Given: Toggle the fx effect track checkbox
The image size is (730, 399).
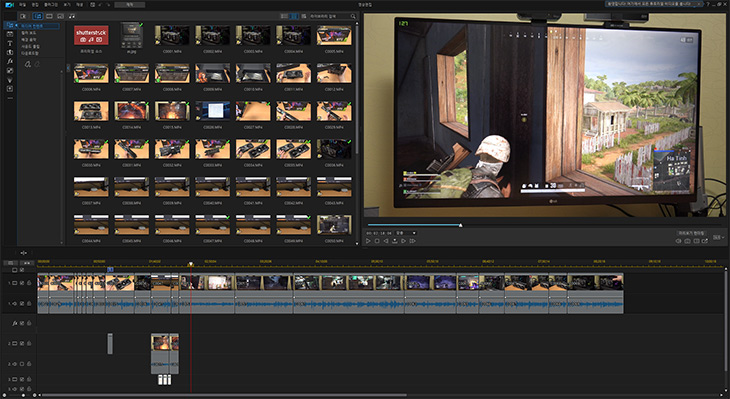Looking at the screenshot, I should (22, 323).
